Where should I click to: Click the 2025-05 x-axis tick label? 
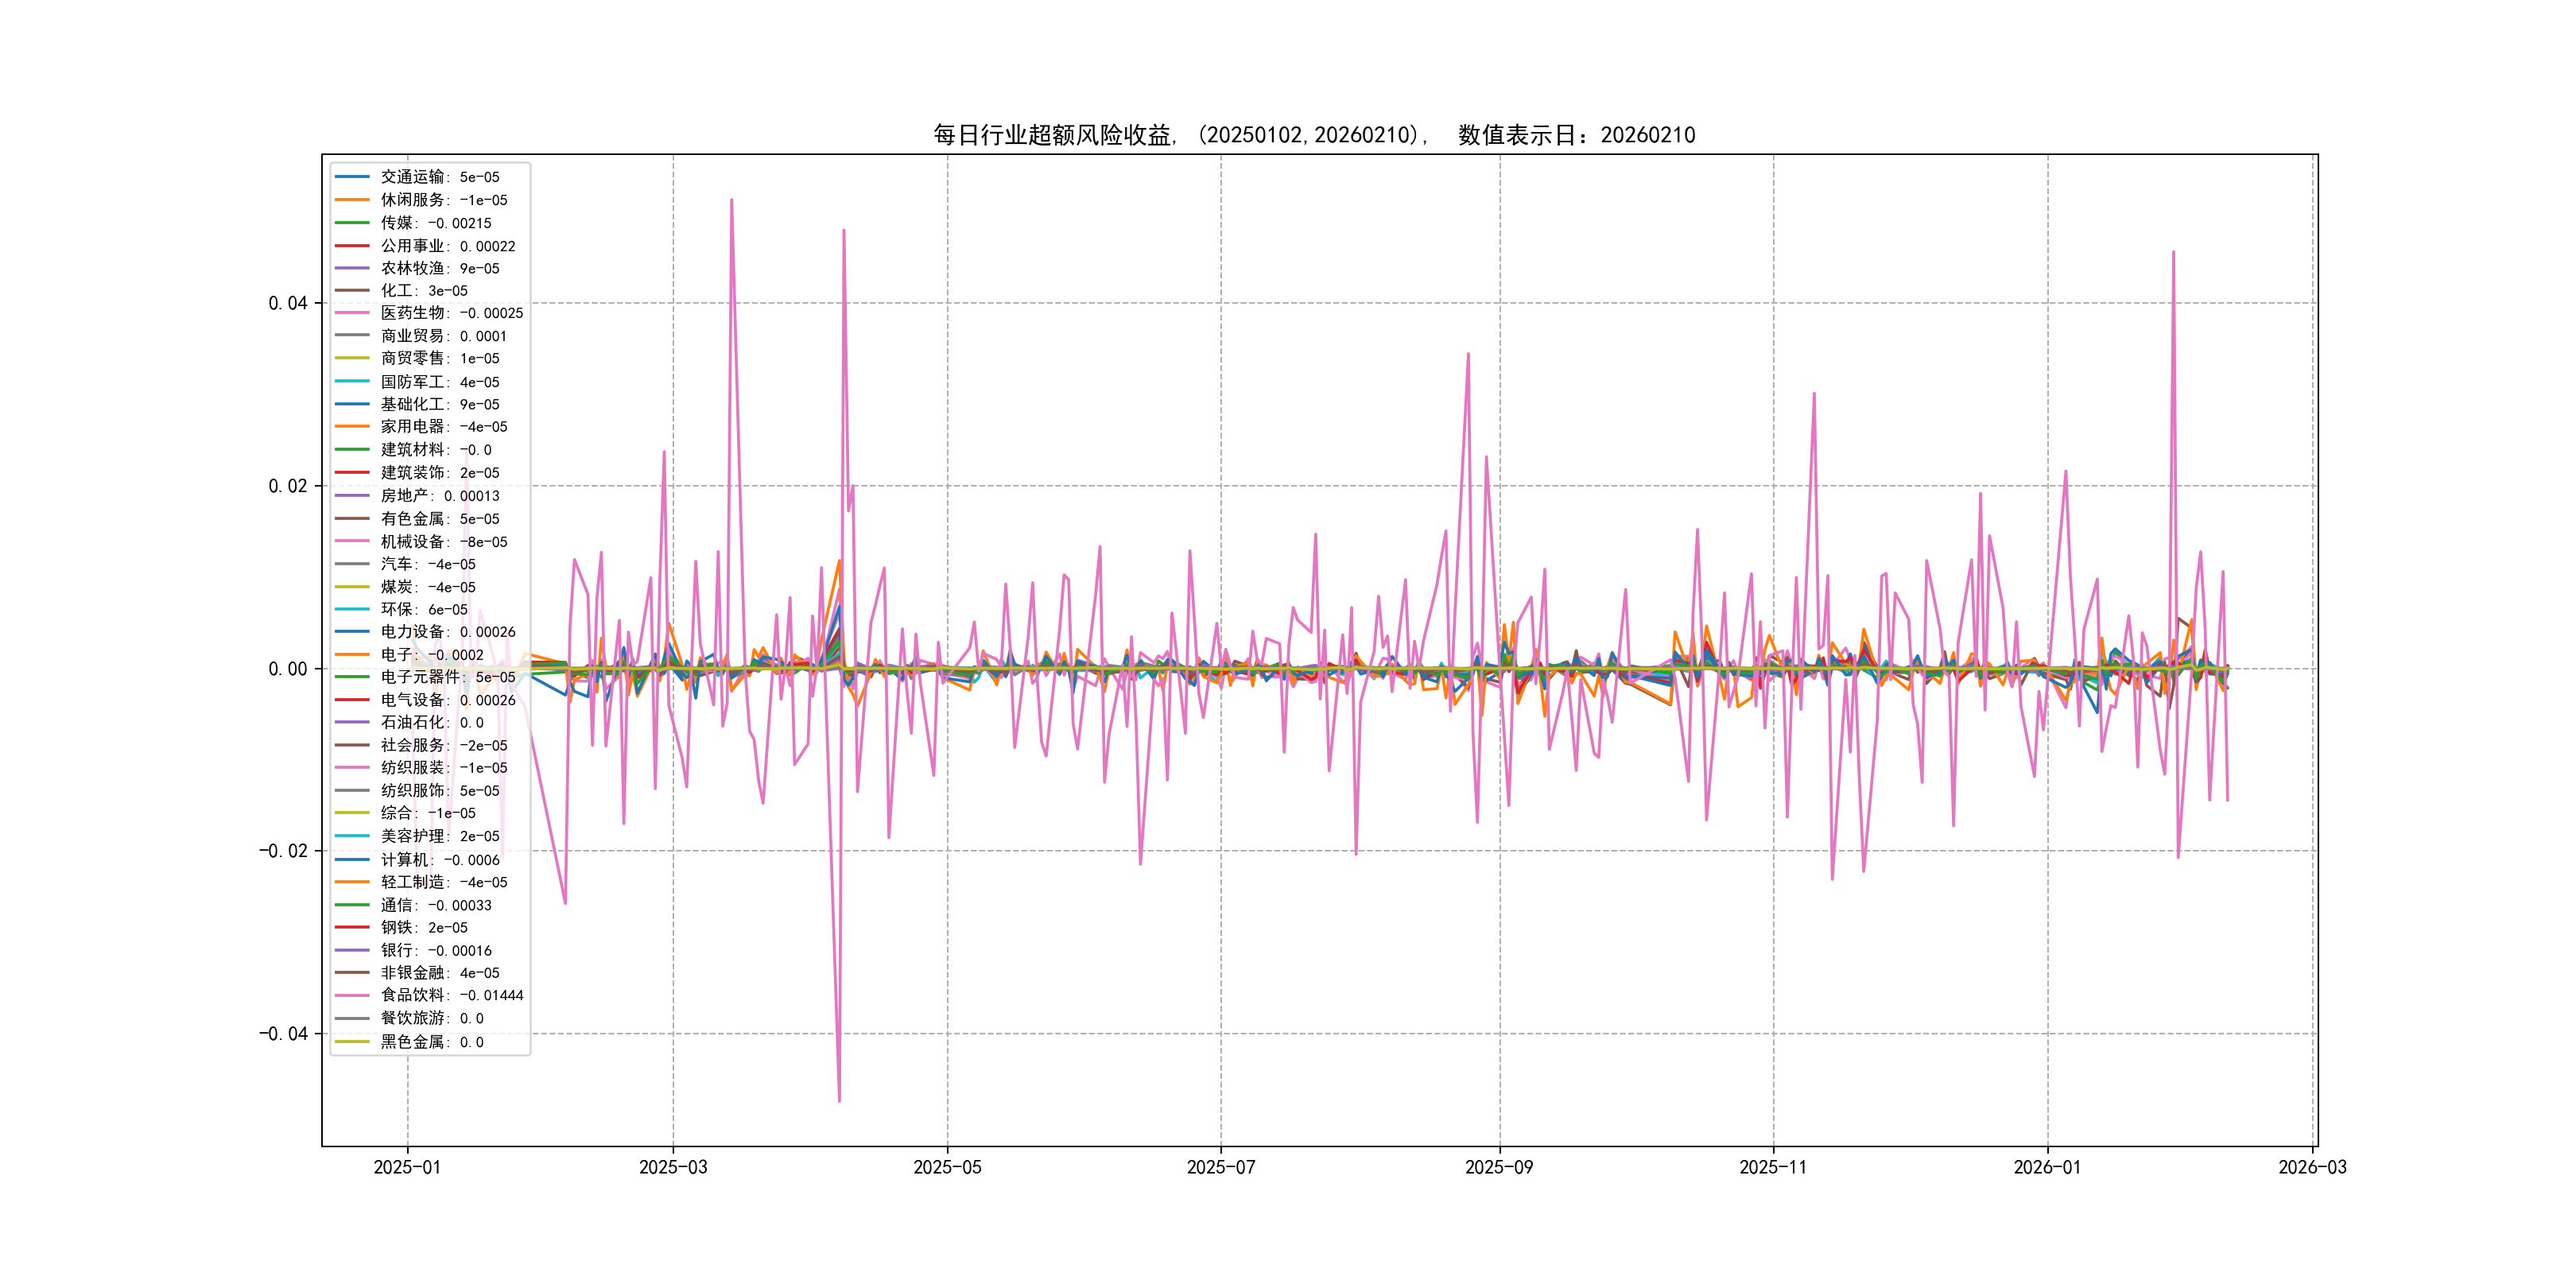947,1167
